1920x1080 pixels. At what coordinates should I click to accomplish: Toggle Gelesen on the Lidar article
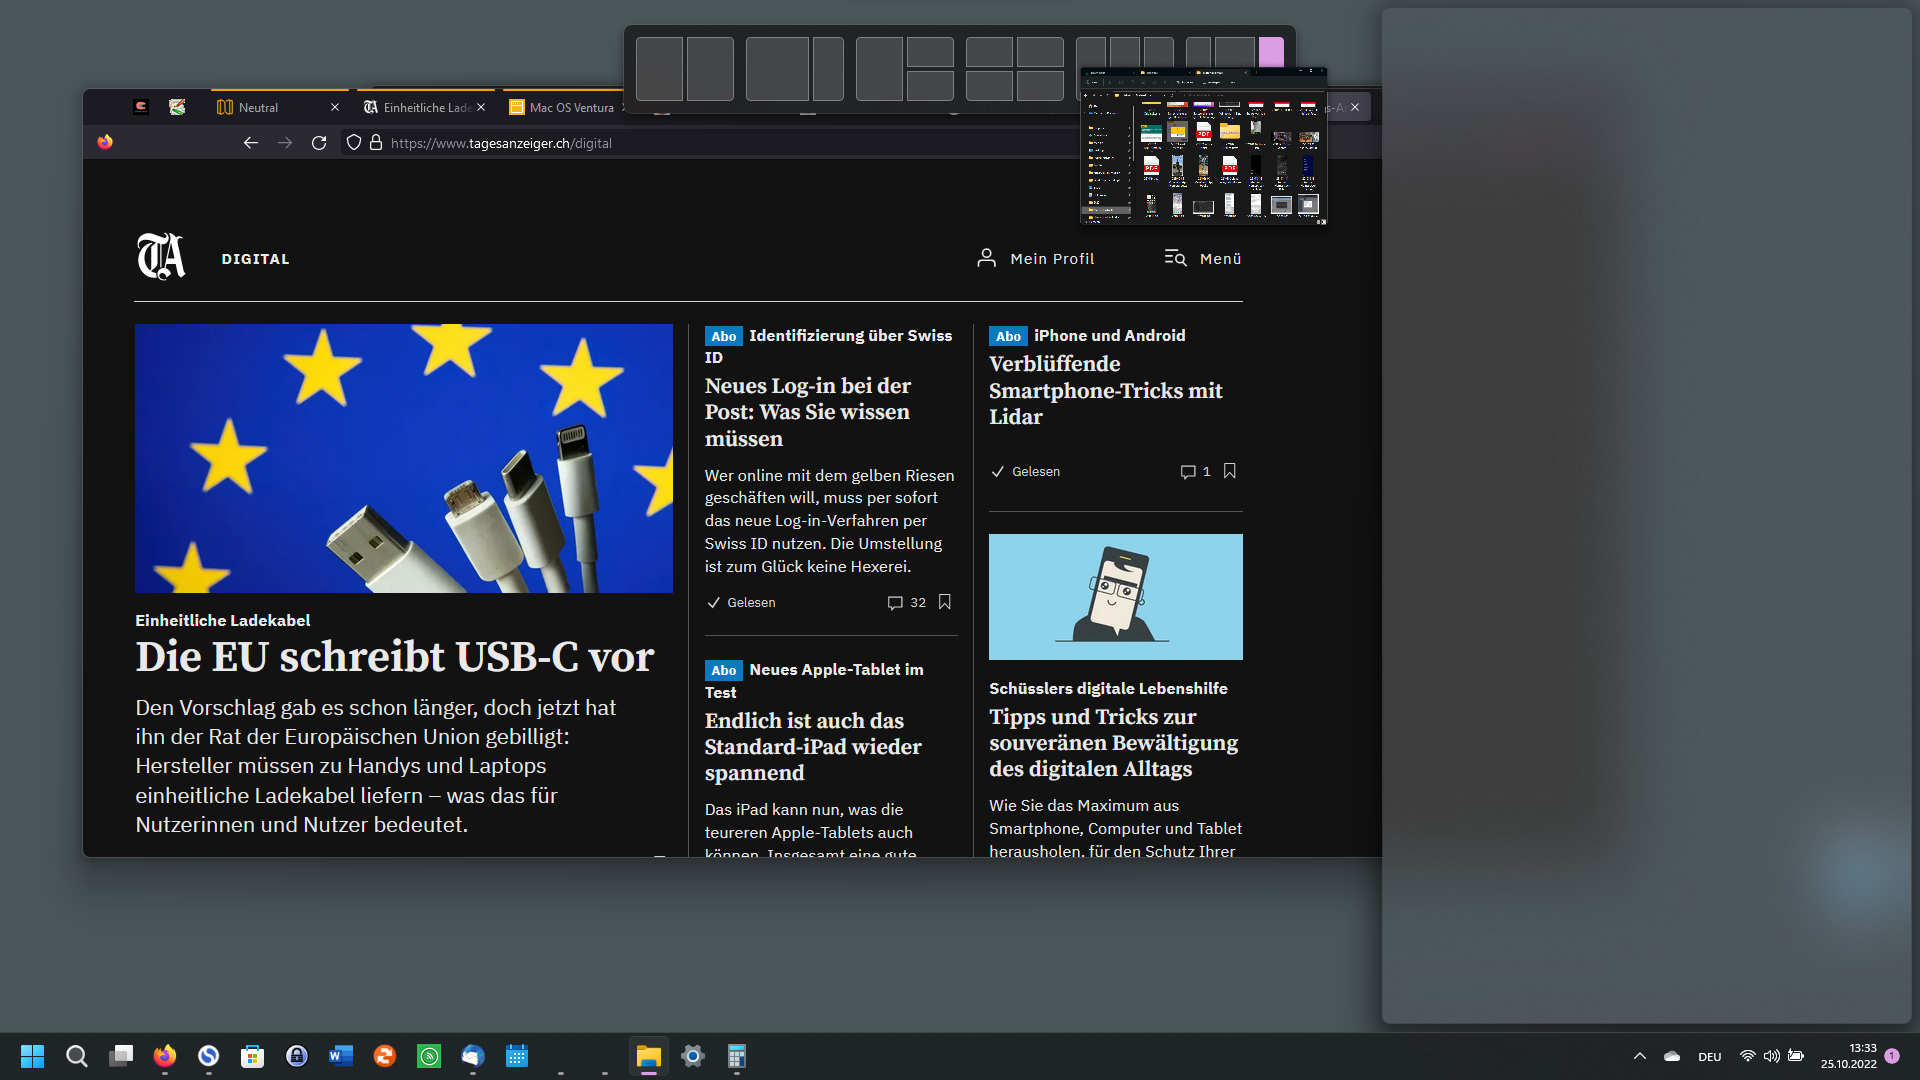(1025, 472)
